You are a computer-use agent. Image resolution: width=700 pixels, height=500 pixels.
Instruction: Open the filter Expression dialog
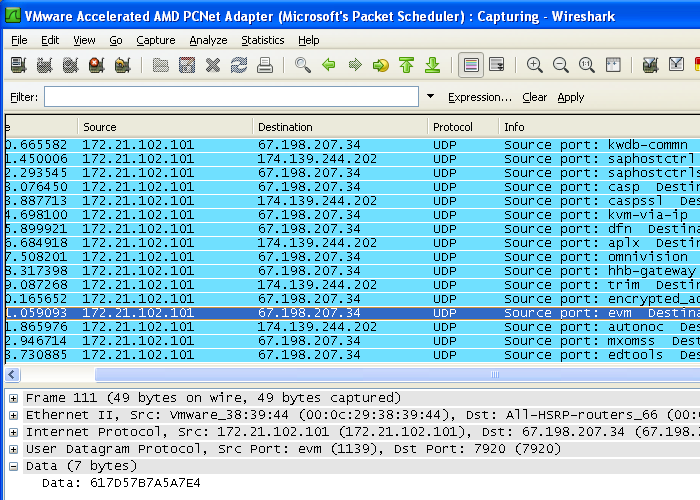479,97
